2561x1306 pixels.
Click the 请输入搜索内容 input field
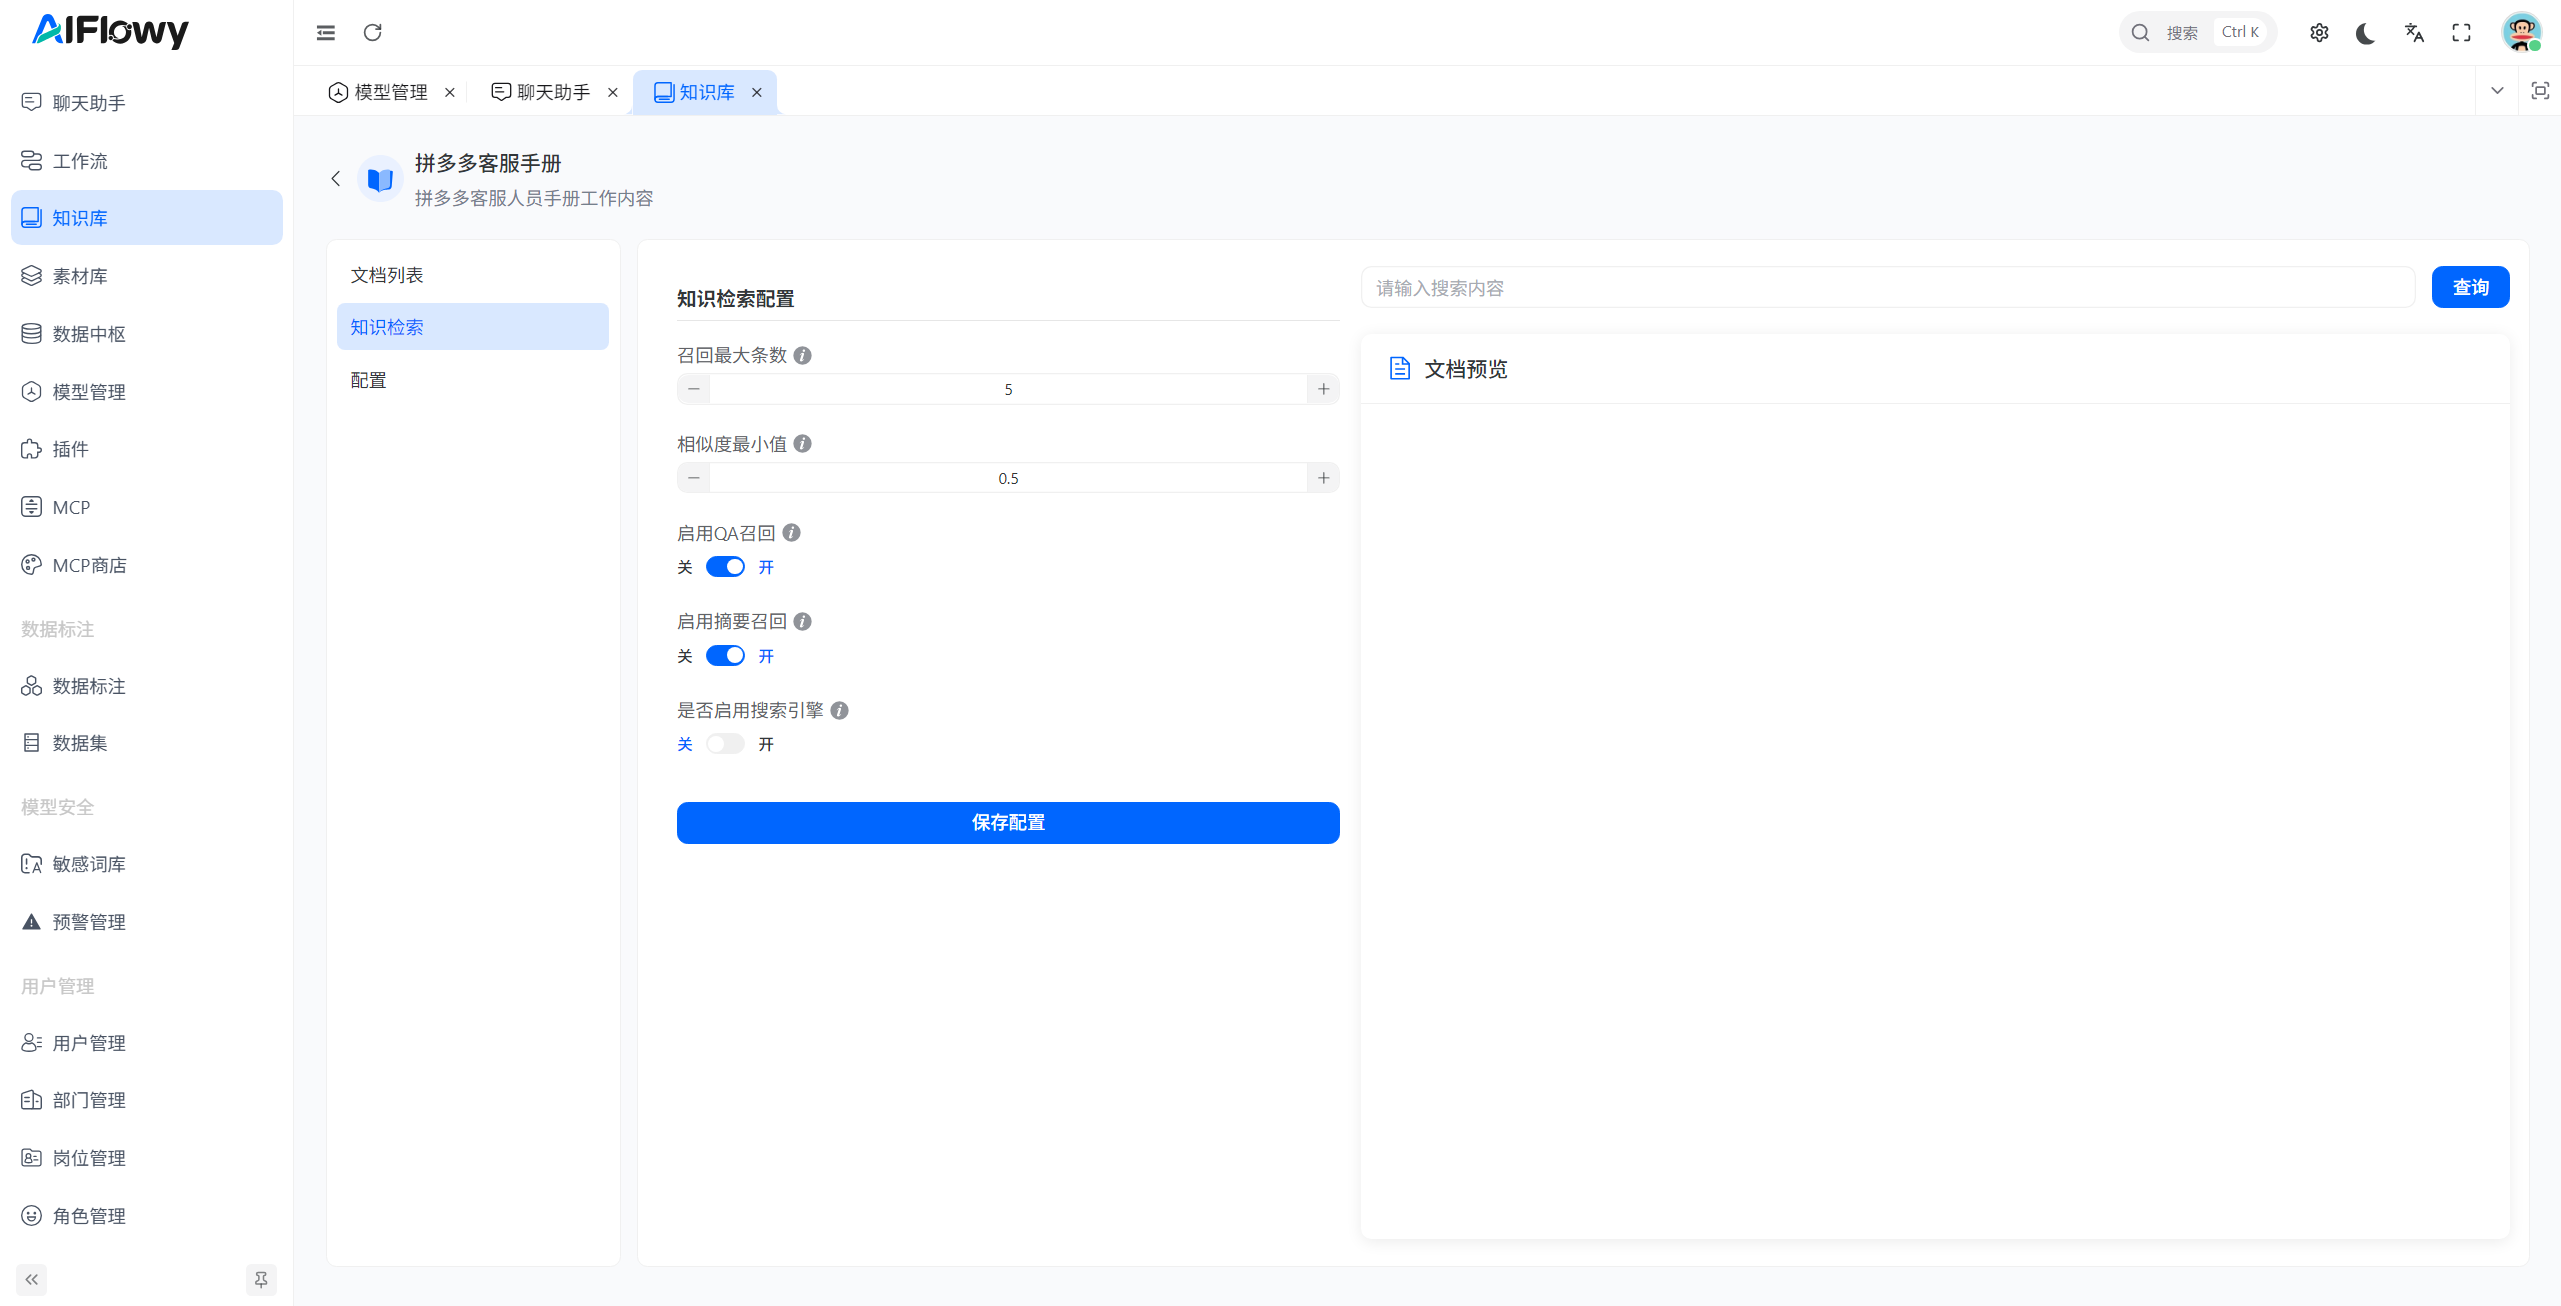coord(1887,288)
